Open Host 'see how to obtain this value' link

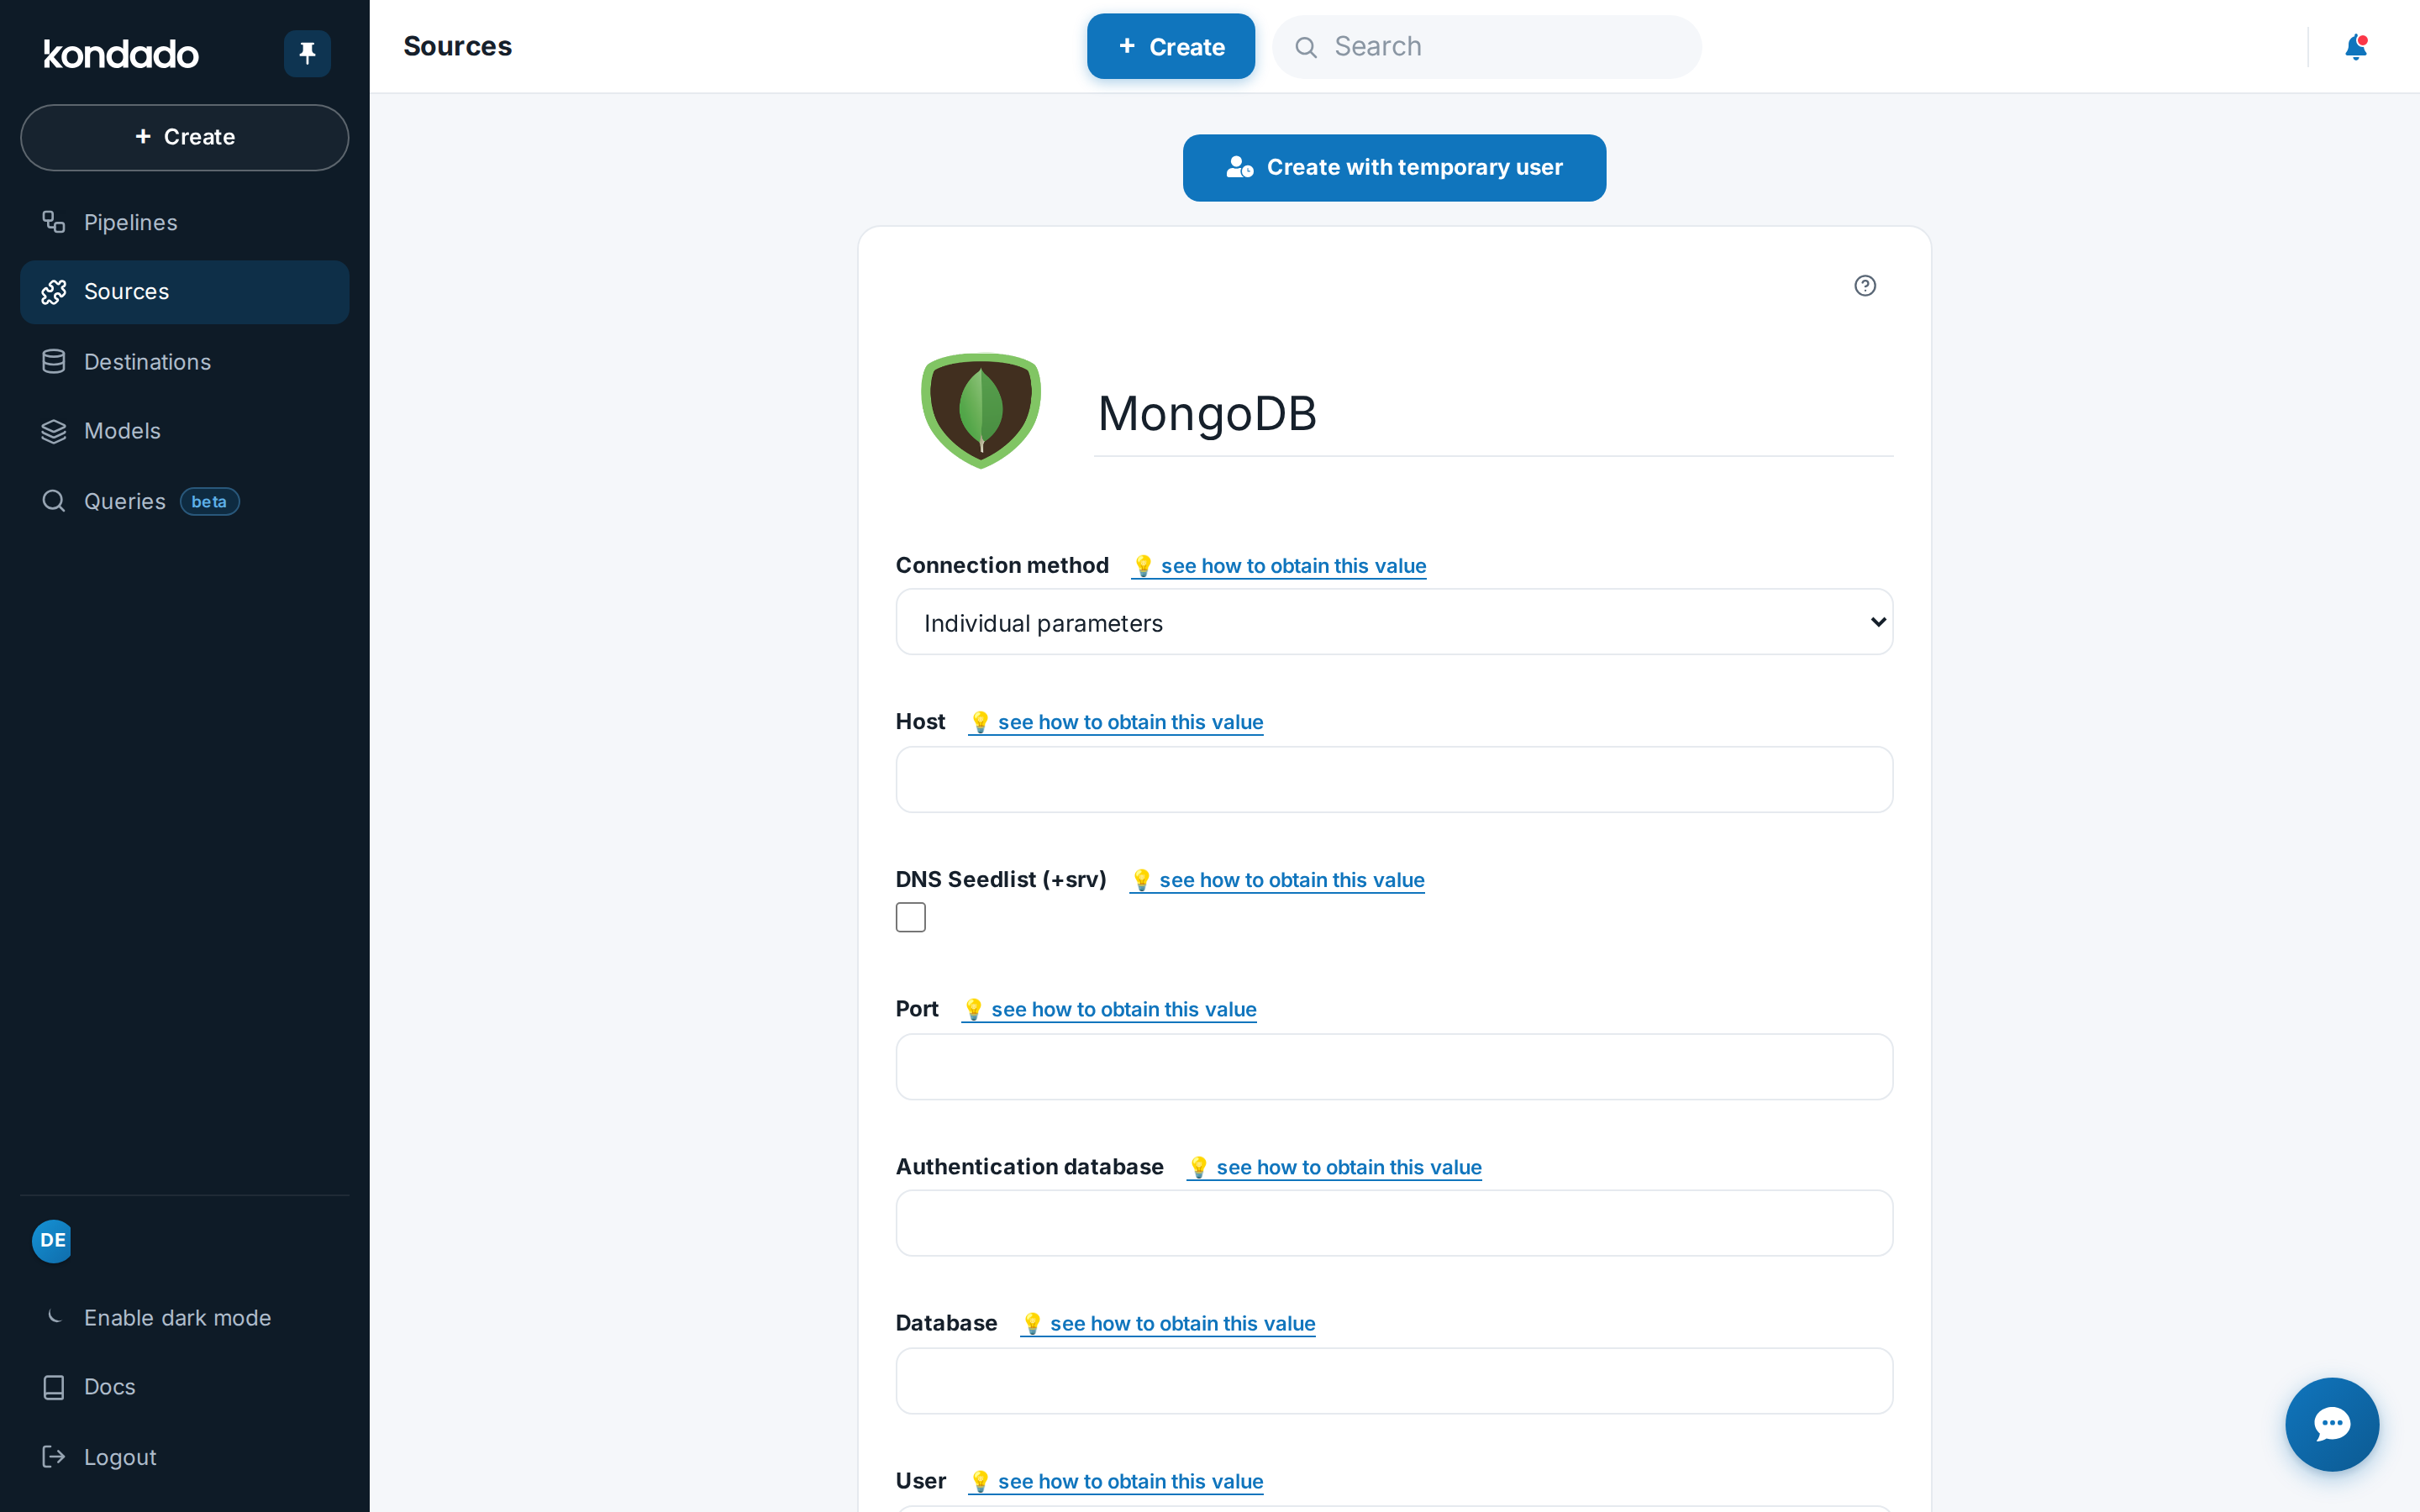point(1116,722)
